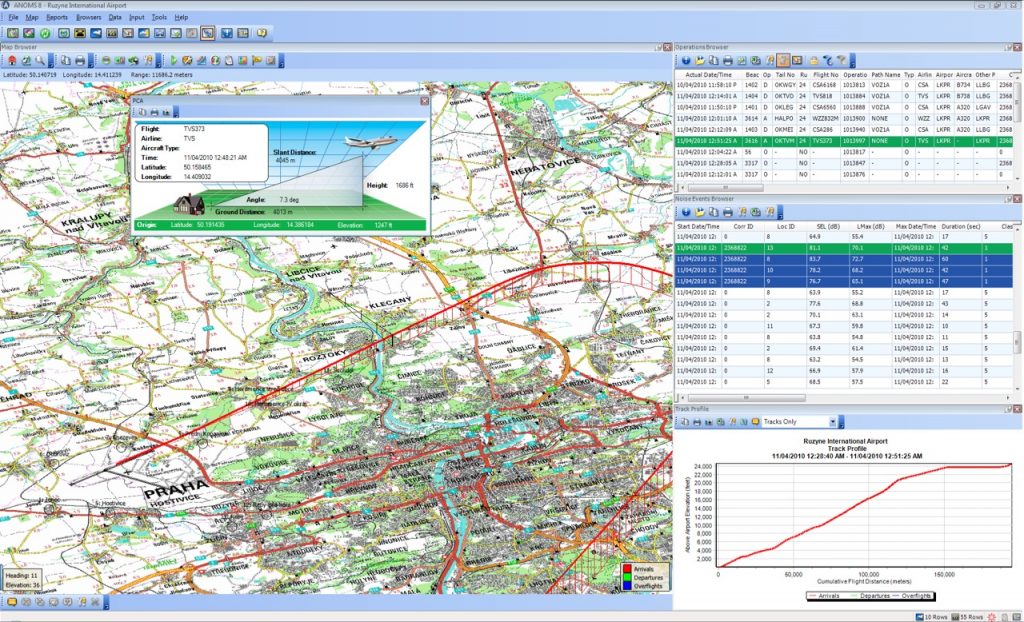Click the blue info icon in Operations Browser

(686, 61)
